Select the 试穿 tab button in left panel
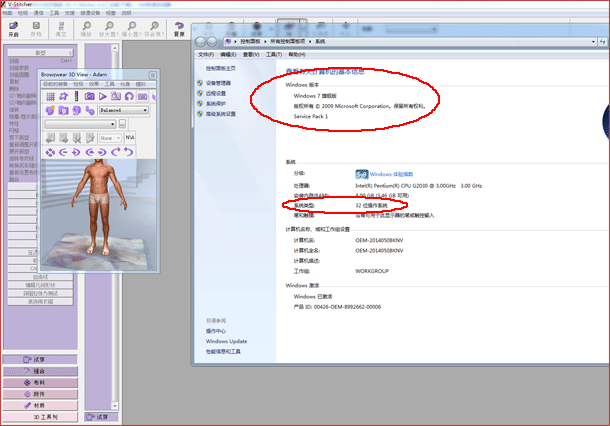The height and width of the screenshot is (426, 610). pyautogui.click(x=40, y=359)
